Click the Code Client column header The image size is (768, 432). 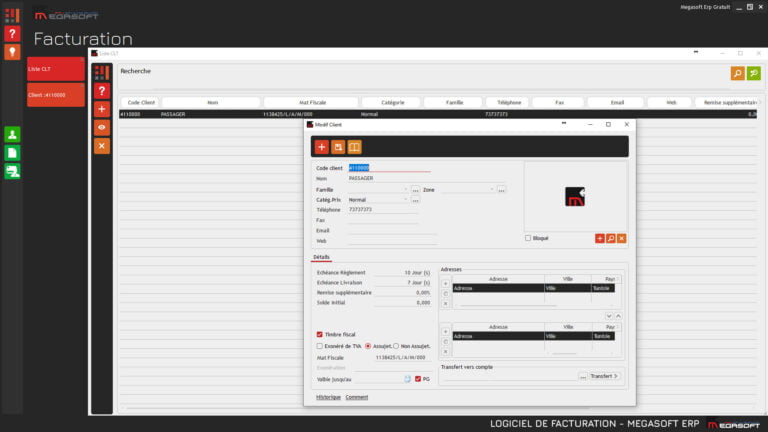(x=141, y=102)
